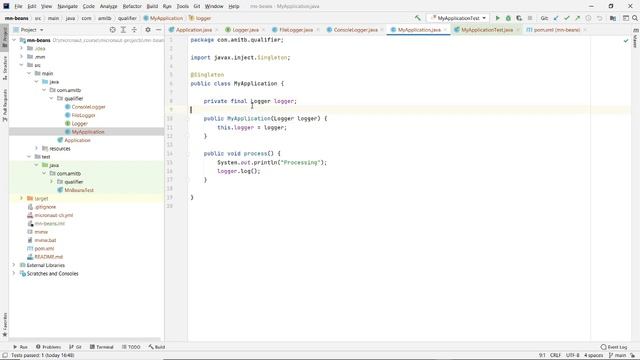Open the Run tool window button
The width and height of the screenshot is (640, 360).
point(20,347)
